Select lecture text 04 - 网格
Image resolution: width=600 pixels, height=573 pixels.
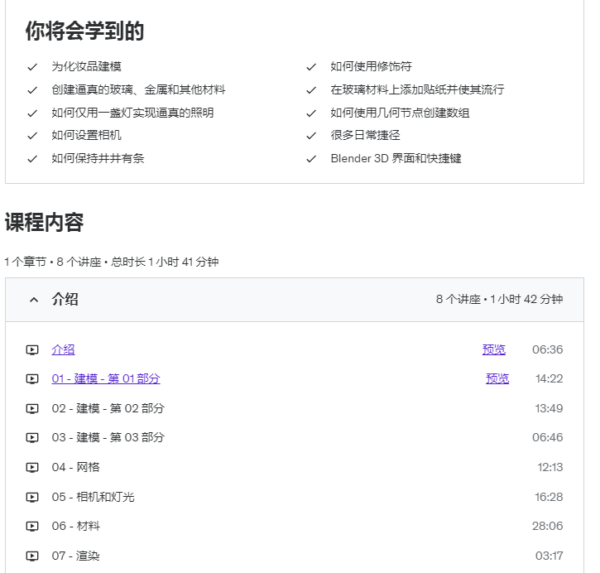(x=76, y=467)
